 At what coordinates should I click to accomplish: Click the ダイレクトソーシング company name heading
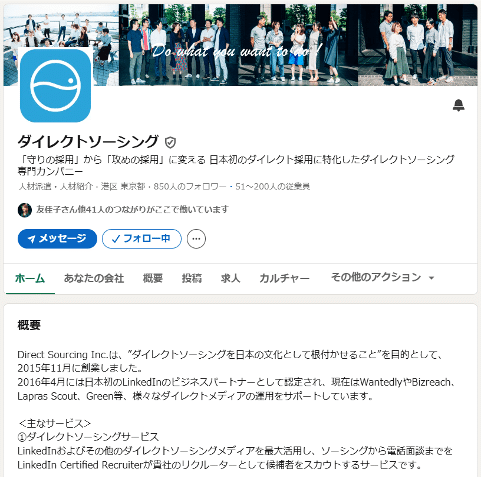(x=88, y=142)
